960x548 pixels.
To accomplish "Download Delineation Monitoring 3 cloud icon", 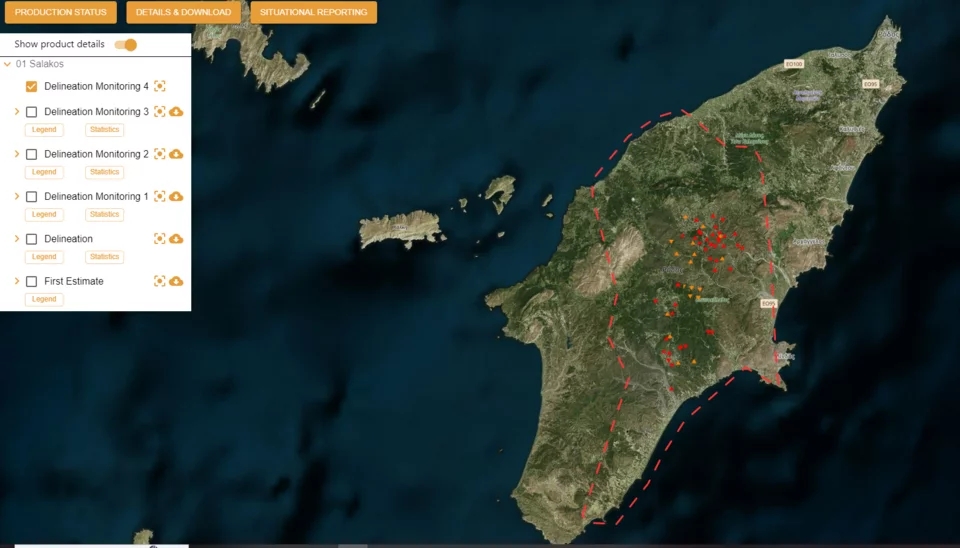I will point(176,111).
